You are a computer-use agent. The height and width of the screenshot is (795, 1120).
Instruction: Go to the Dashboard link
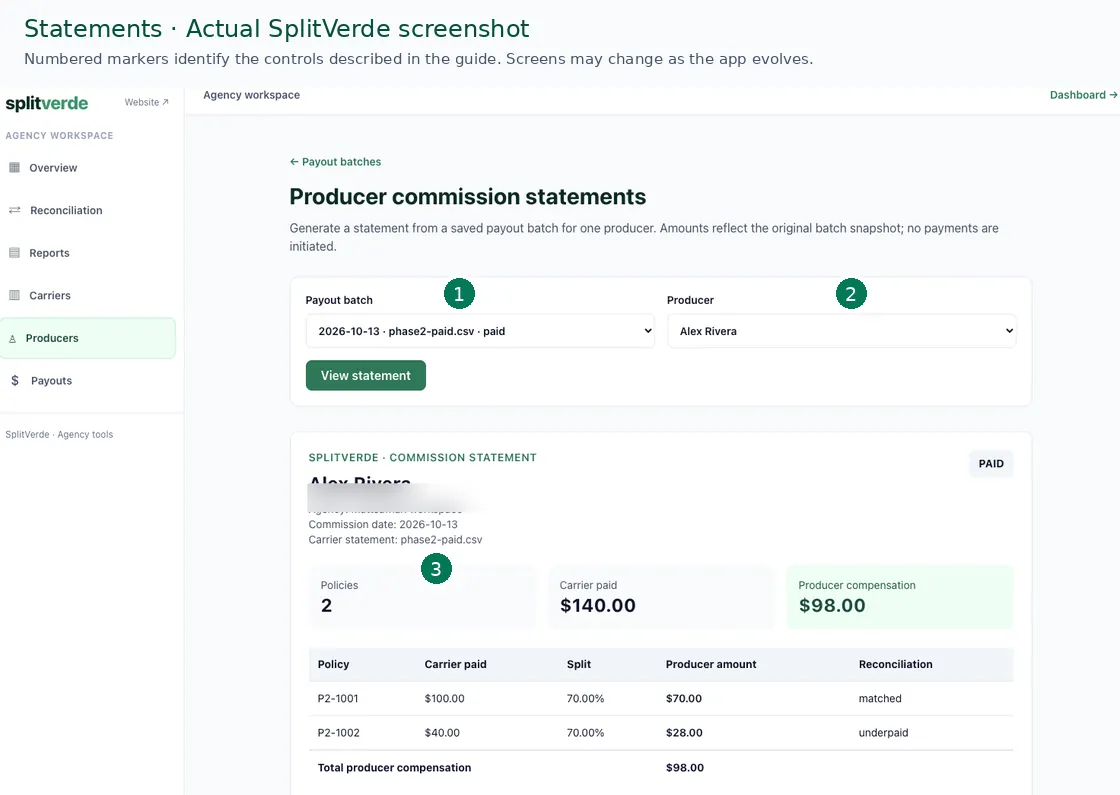click(1083, 95)
